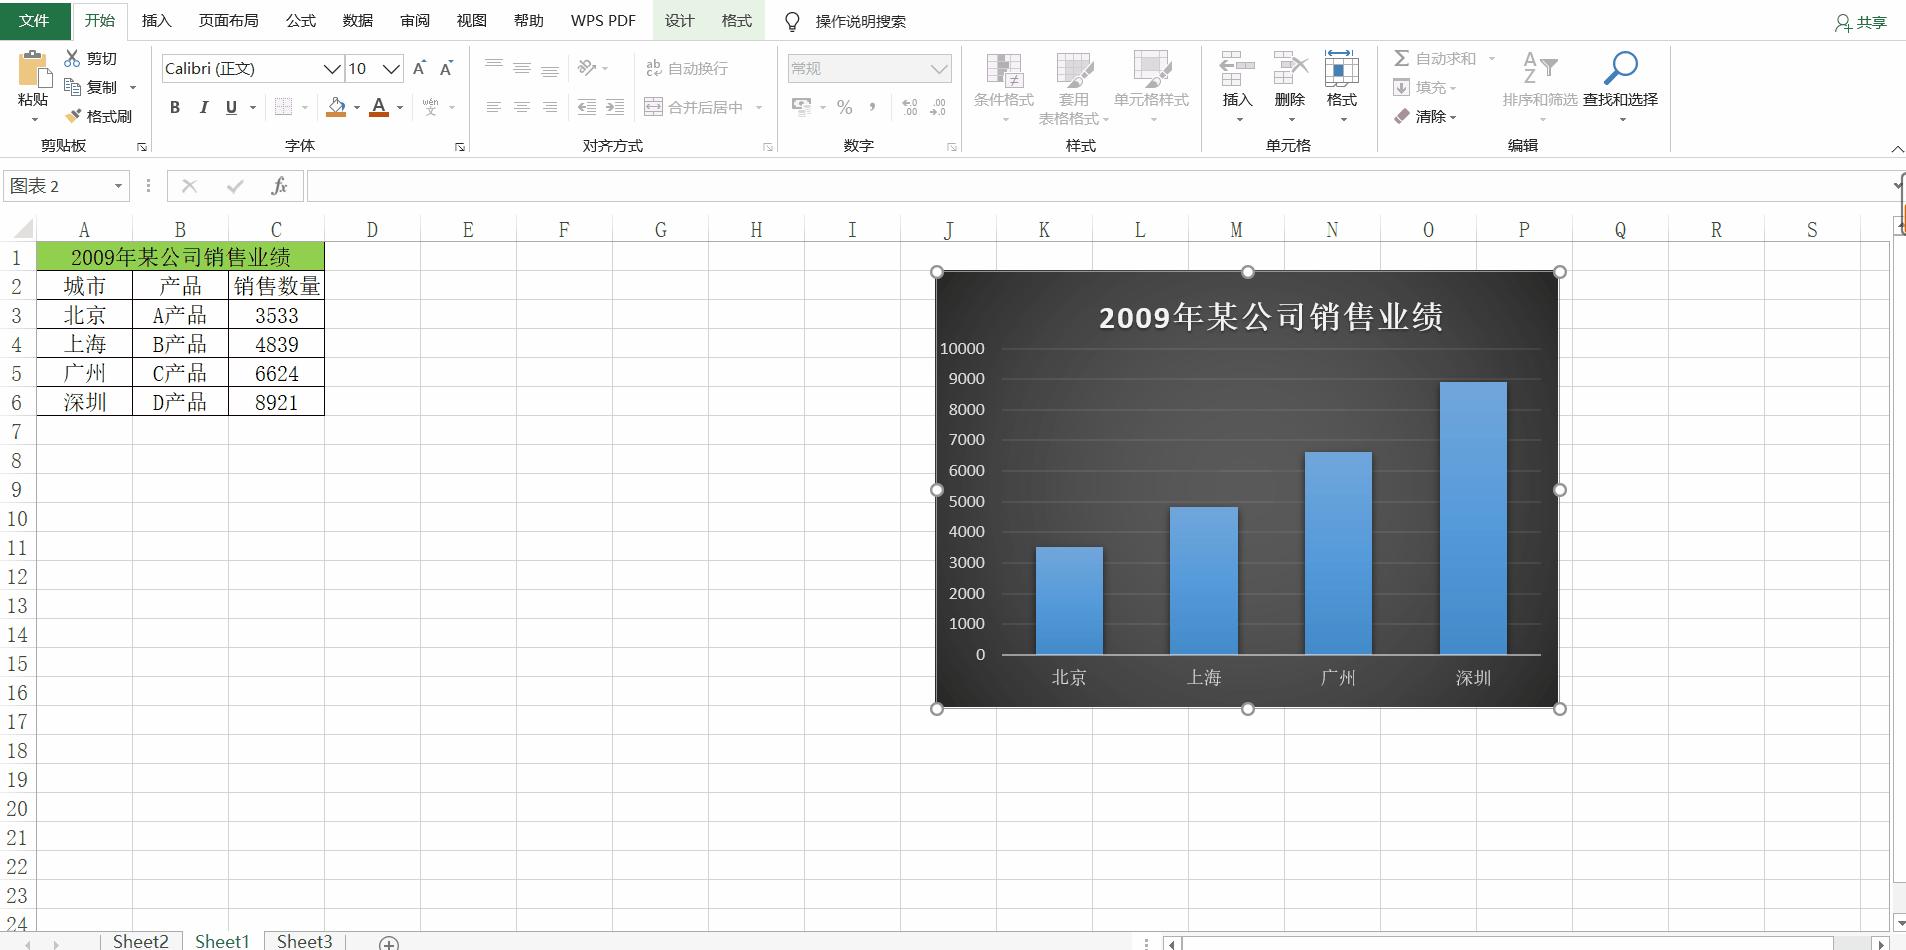Switch to the 插入 ribbon tab

(156, 20)
